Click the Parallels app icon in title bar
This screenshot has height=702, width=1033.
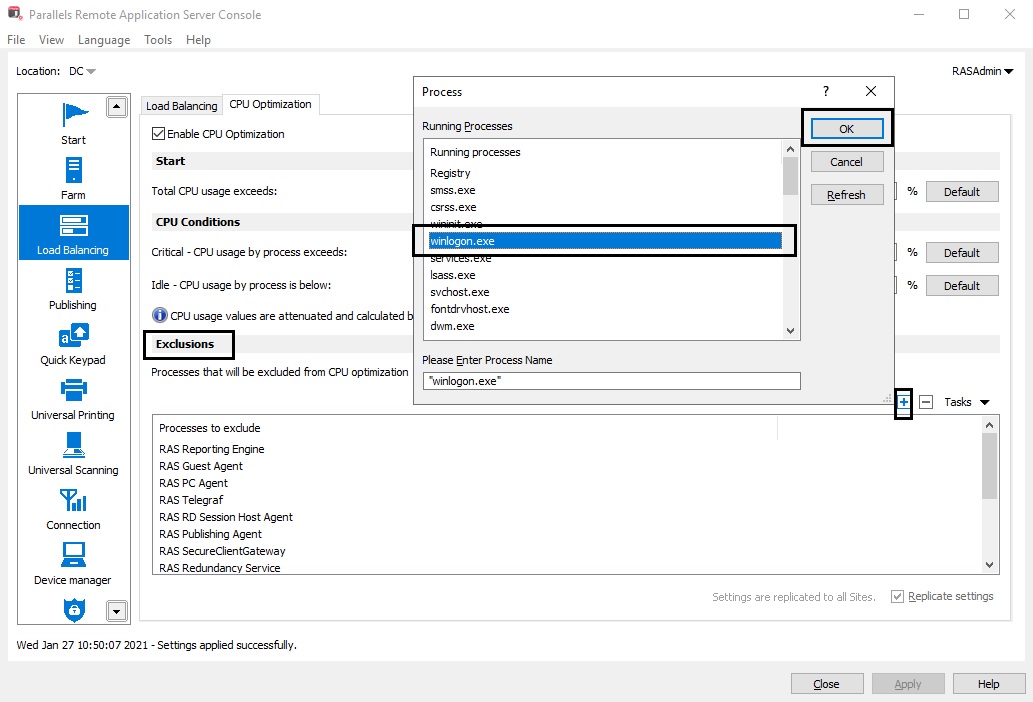point(14,14)
